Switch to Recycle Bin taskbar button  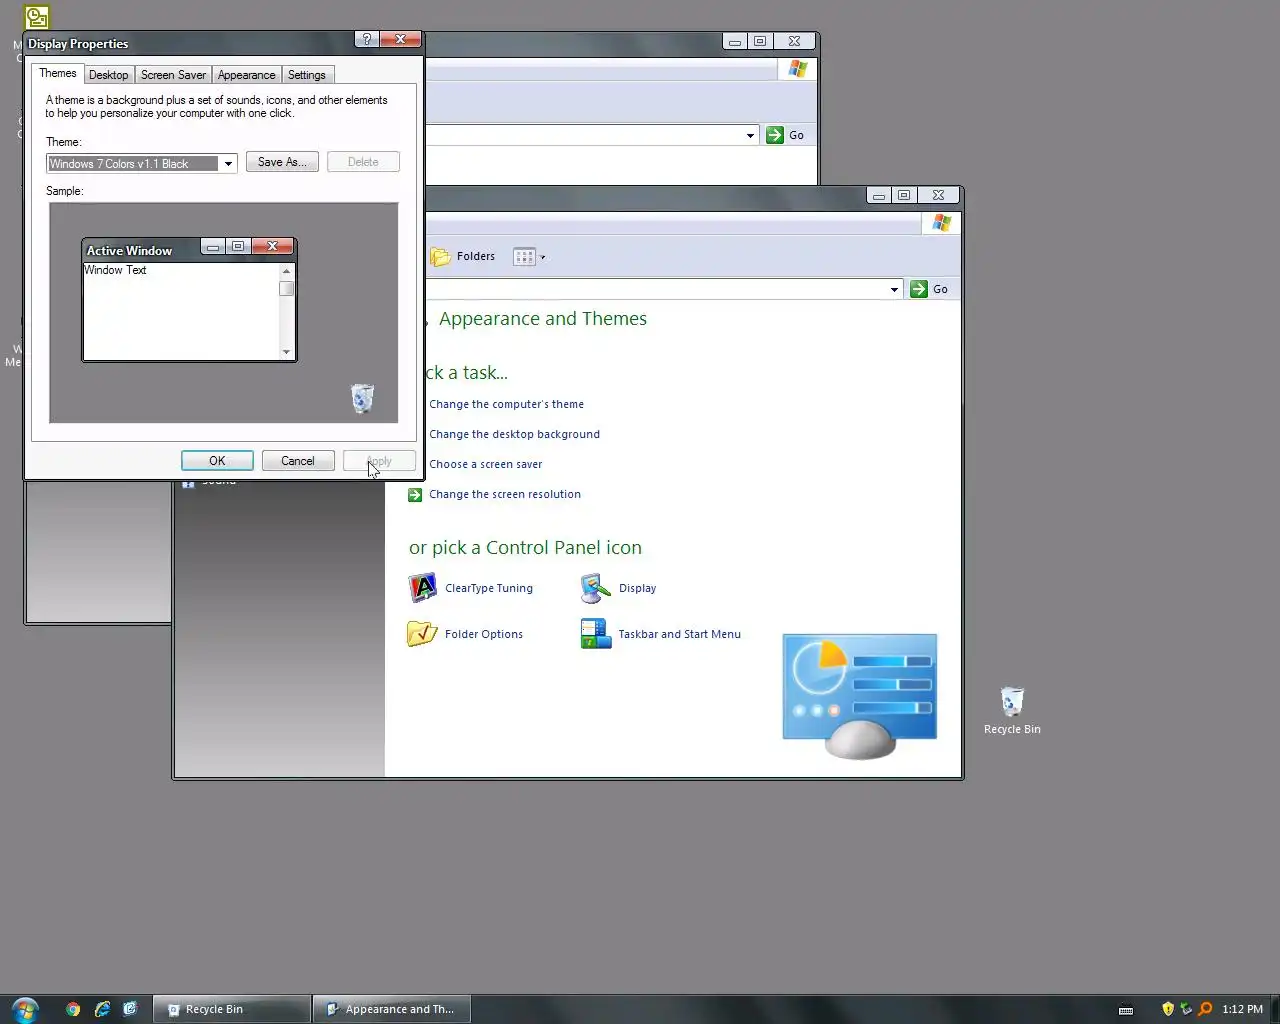pos(232,1009)
